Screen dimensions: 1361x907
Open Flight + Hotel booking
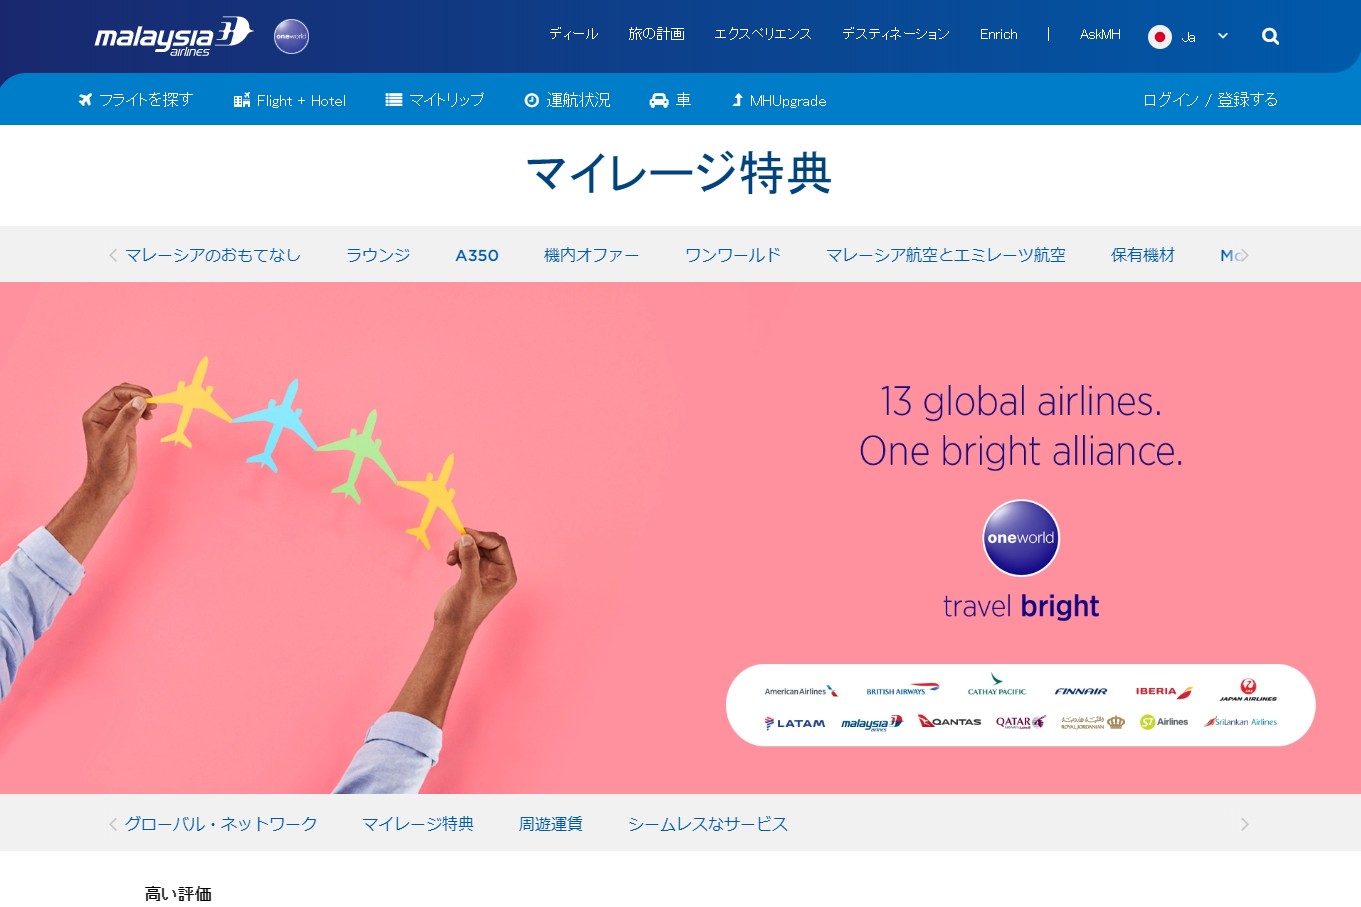[x=290, y=100]
